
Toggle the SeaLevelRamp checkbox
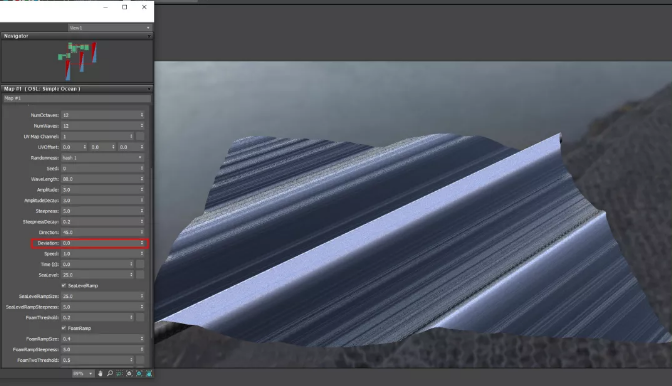point(64,285)
